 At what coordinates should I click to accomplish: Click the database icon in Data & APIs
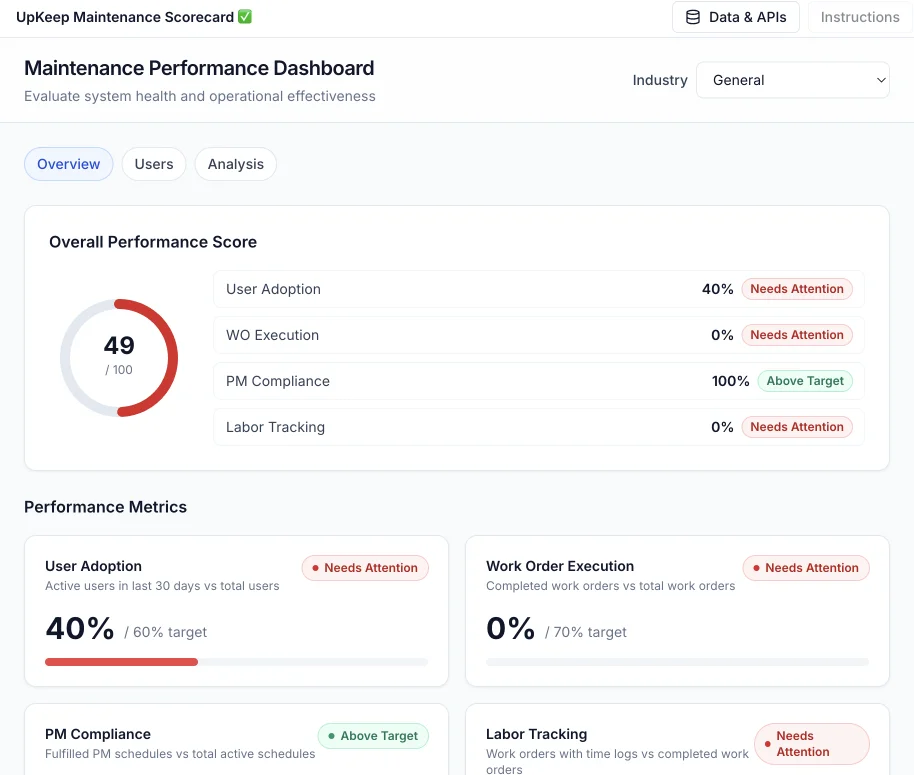693,17
